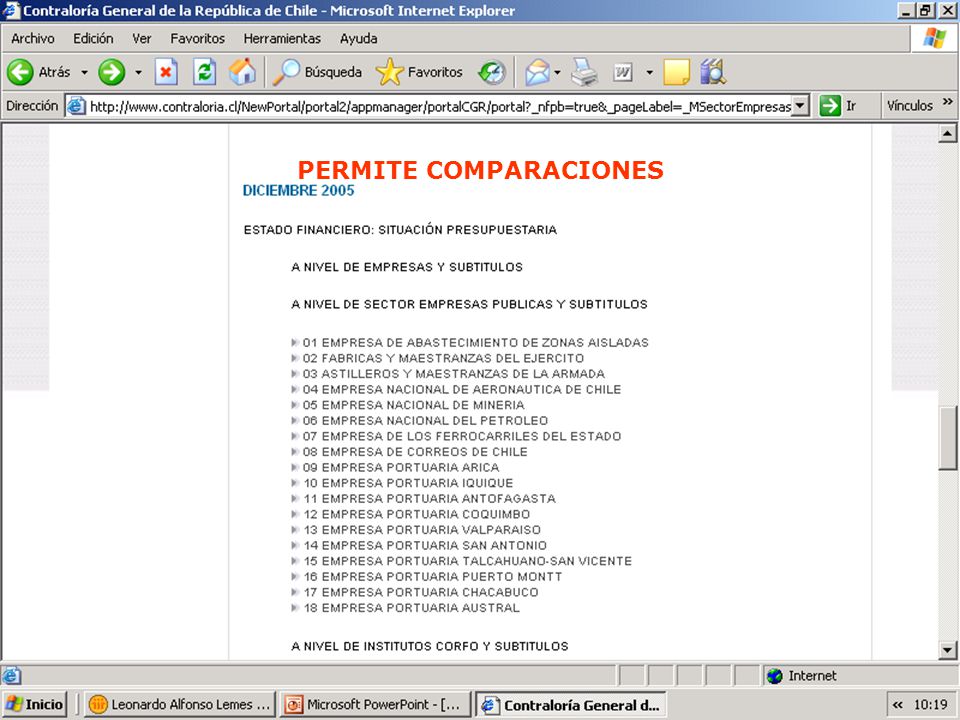This screenshot has height=720, width=960.
Task: Open the Favoritos star panel
Action: click(419, 72)
